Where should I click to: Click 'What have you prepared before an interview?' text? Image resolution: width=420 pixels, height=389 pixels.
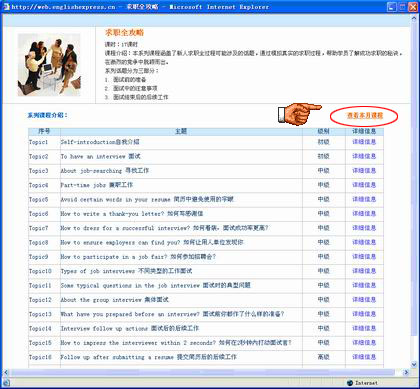[130, 314]
